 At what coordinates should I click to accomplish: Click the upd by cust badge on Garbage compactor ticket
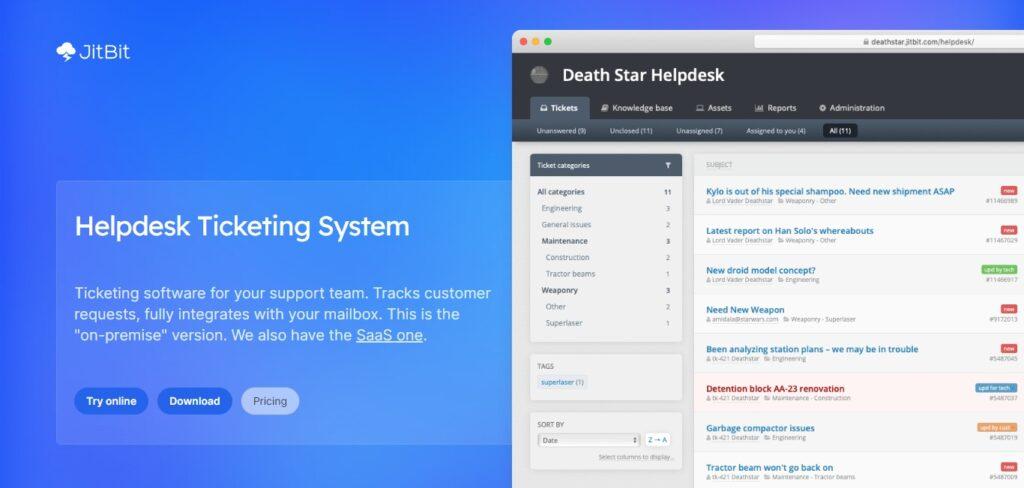tap(997, 427)
